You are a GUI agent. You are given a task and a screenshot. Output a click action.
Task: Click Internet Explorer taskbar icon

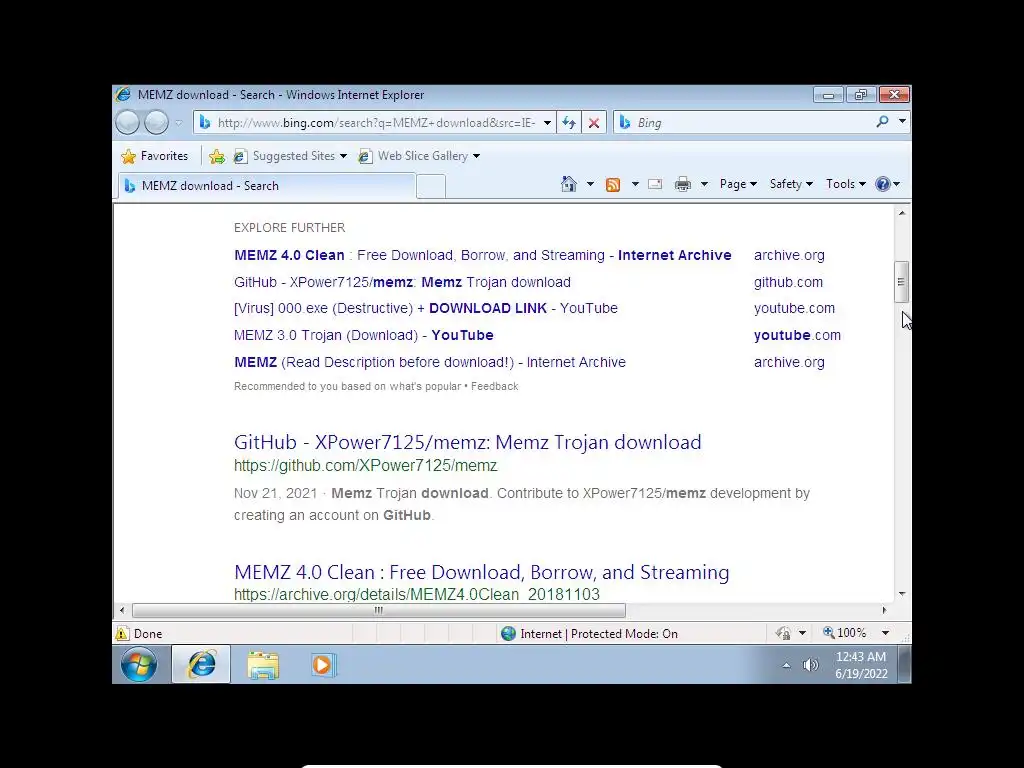pyautogui.click(x=201, y=664)
